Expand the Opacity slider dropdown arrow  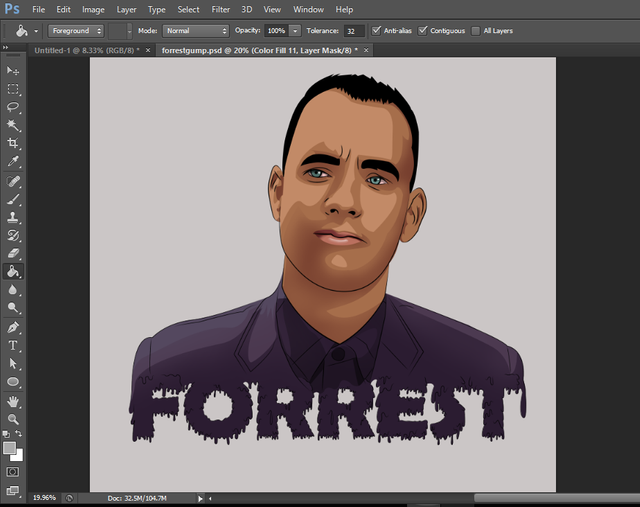tap(295, 31)
